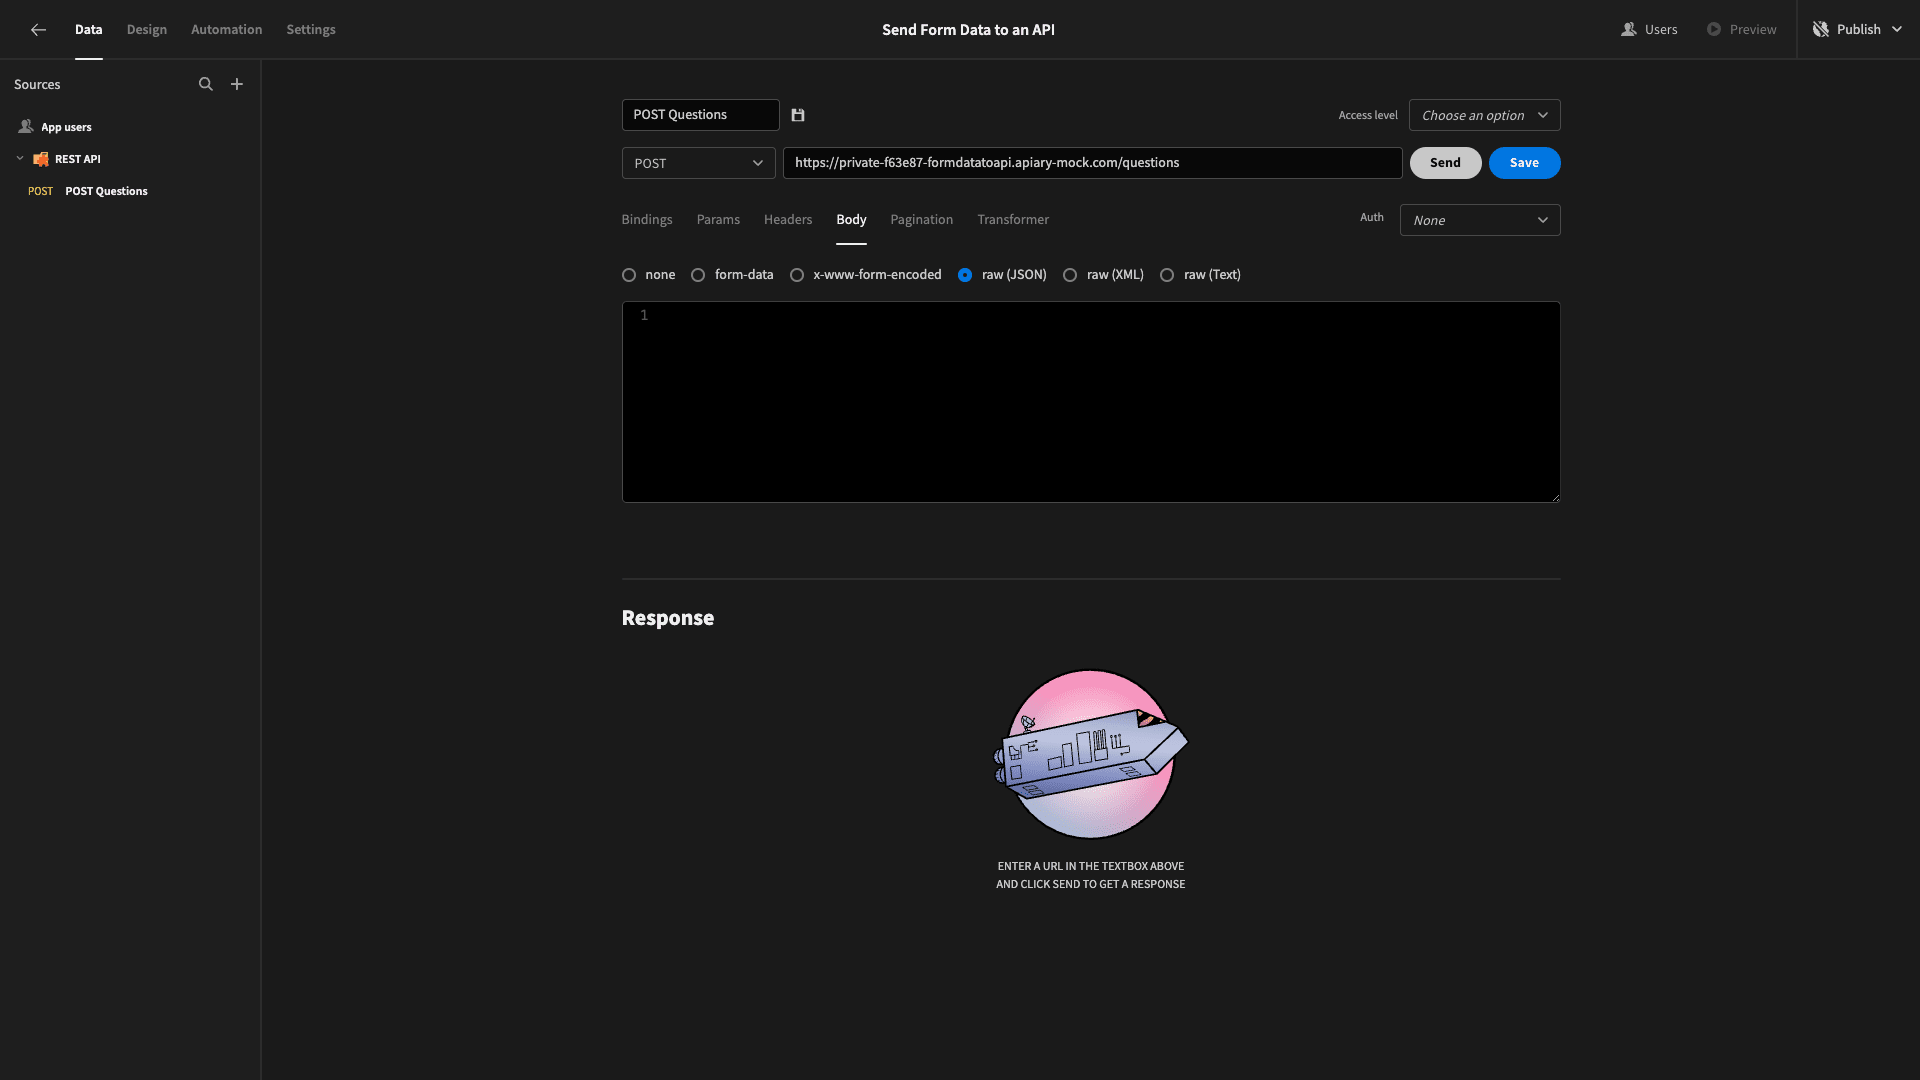Click the Send button
1920x1080 pixels.
[x=1445, y=163]
